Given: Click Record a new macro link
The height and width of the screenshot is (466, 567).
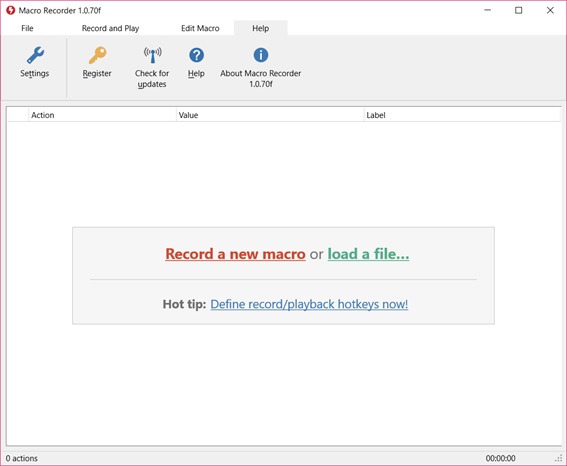Looking at the screenshot, I should pyautogui.click(x=235, y=254).
